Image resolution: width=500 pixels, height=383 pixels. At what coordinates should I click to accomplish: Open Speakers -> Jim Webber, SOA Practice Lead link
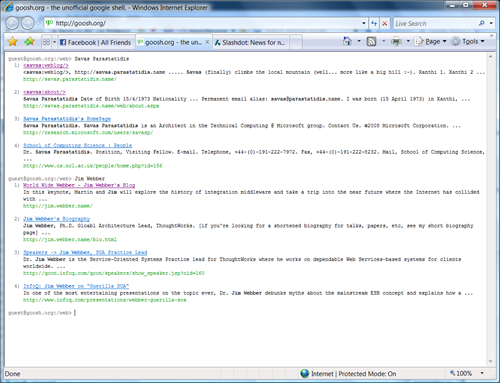pos(85,252)
